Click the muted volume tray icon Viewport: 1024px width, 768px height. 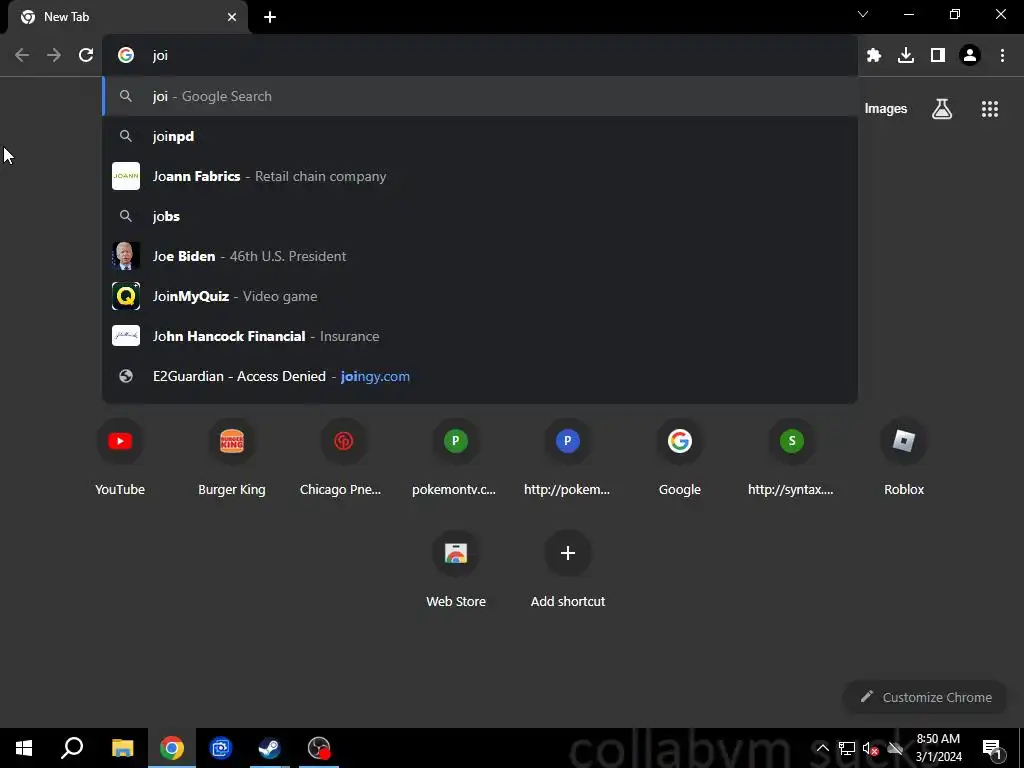click(x=871, y=748)
